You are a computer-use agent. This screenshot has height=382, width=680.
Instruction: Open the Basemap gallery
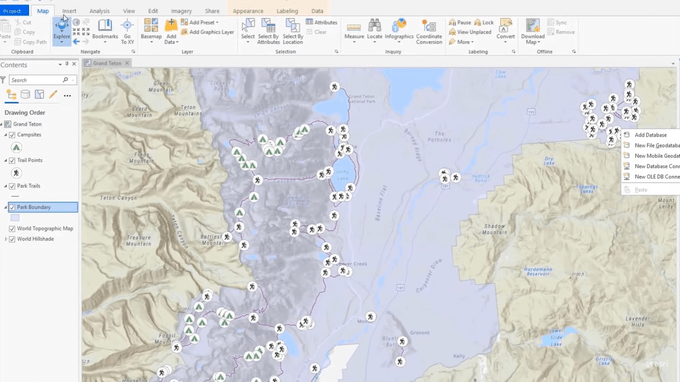pos(151,31)
